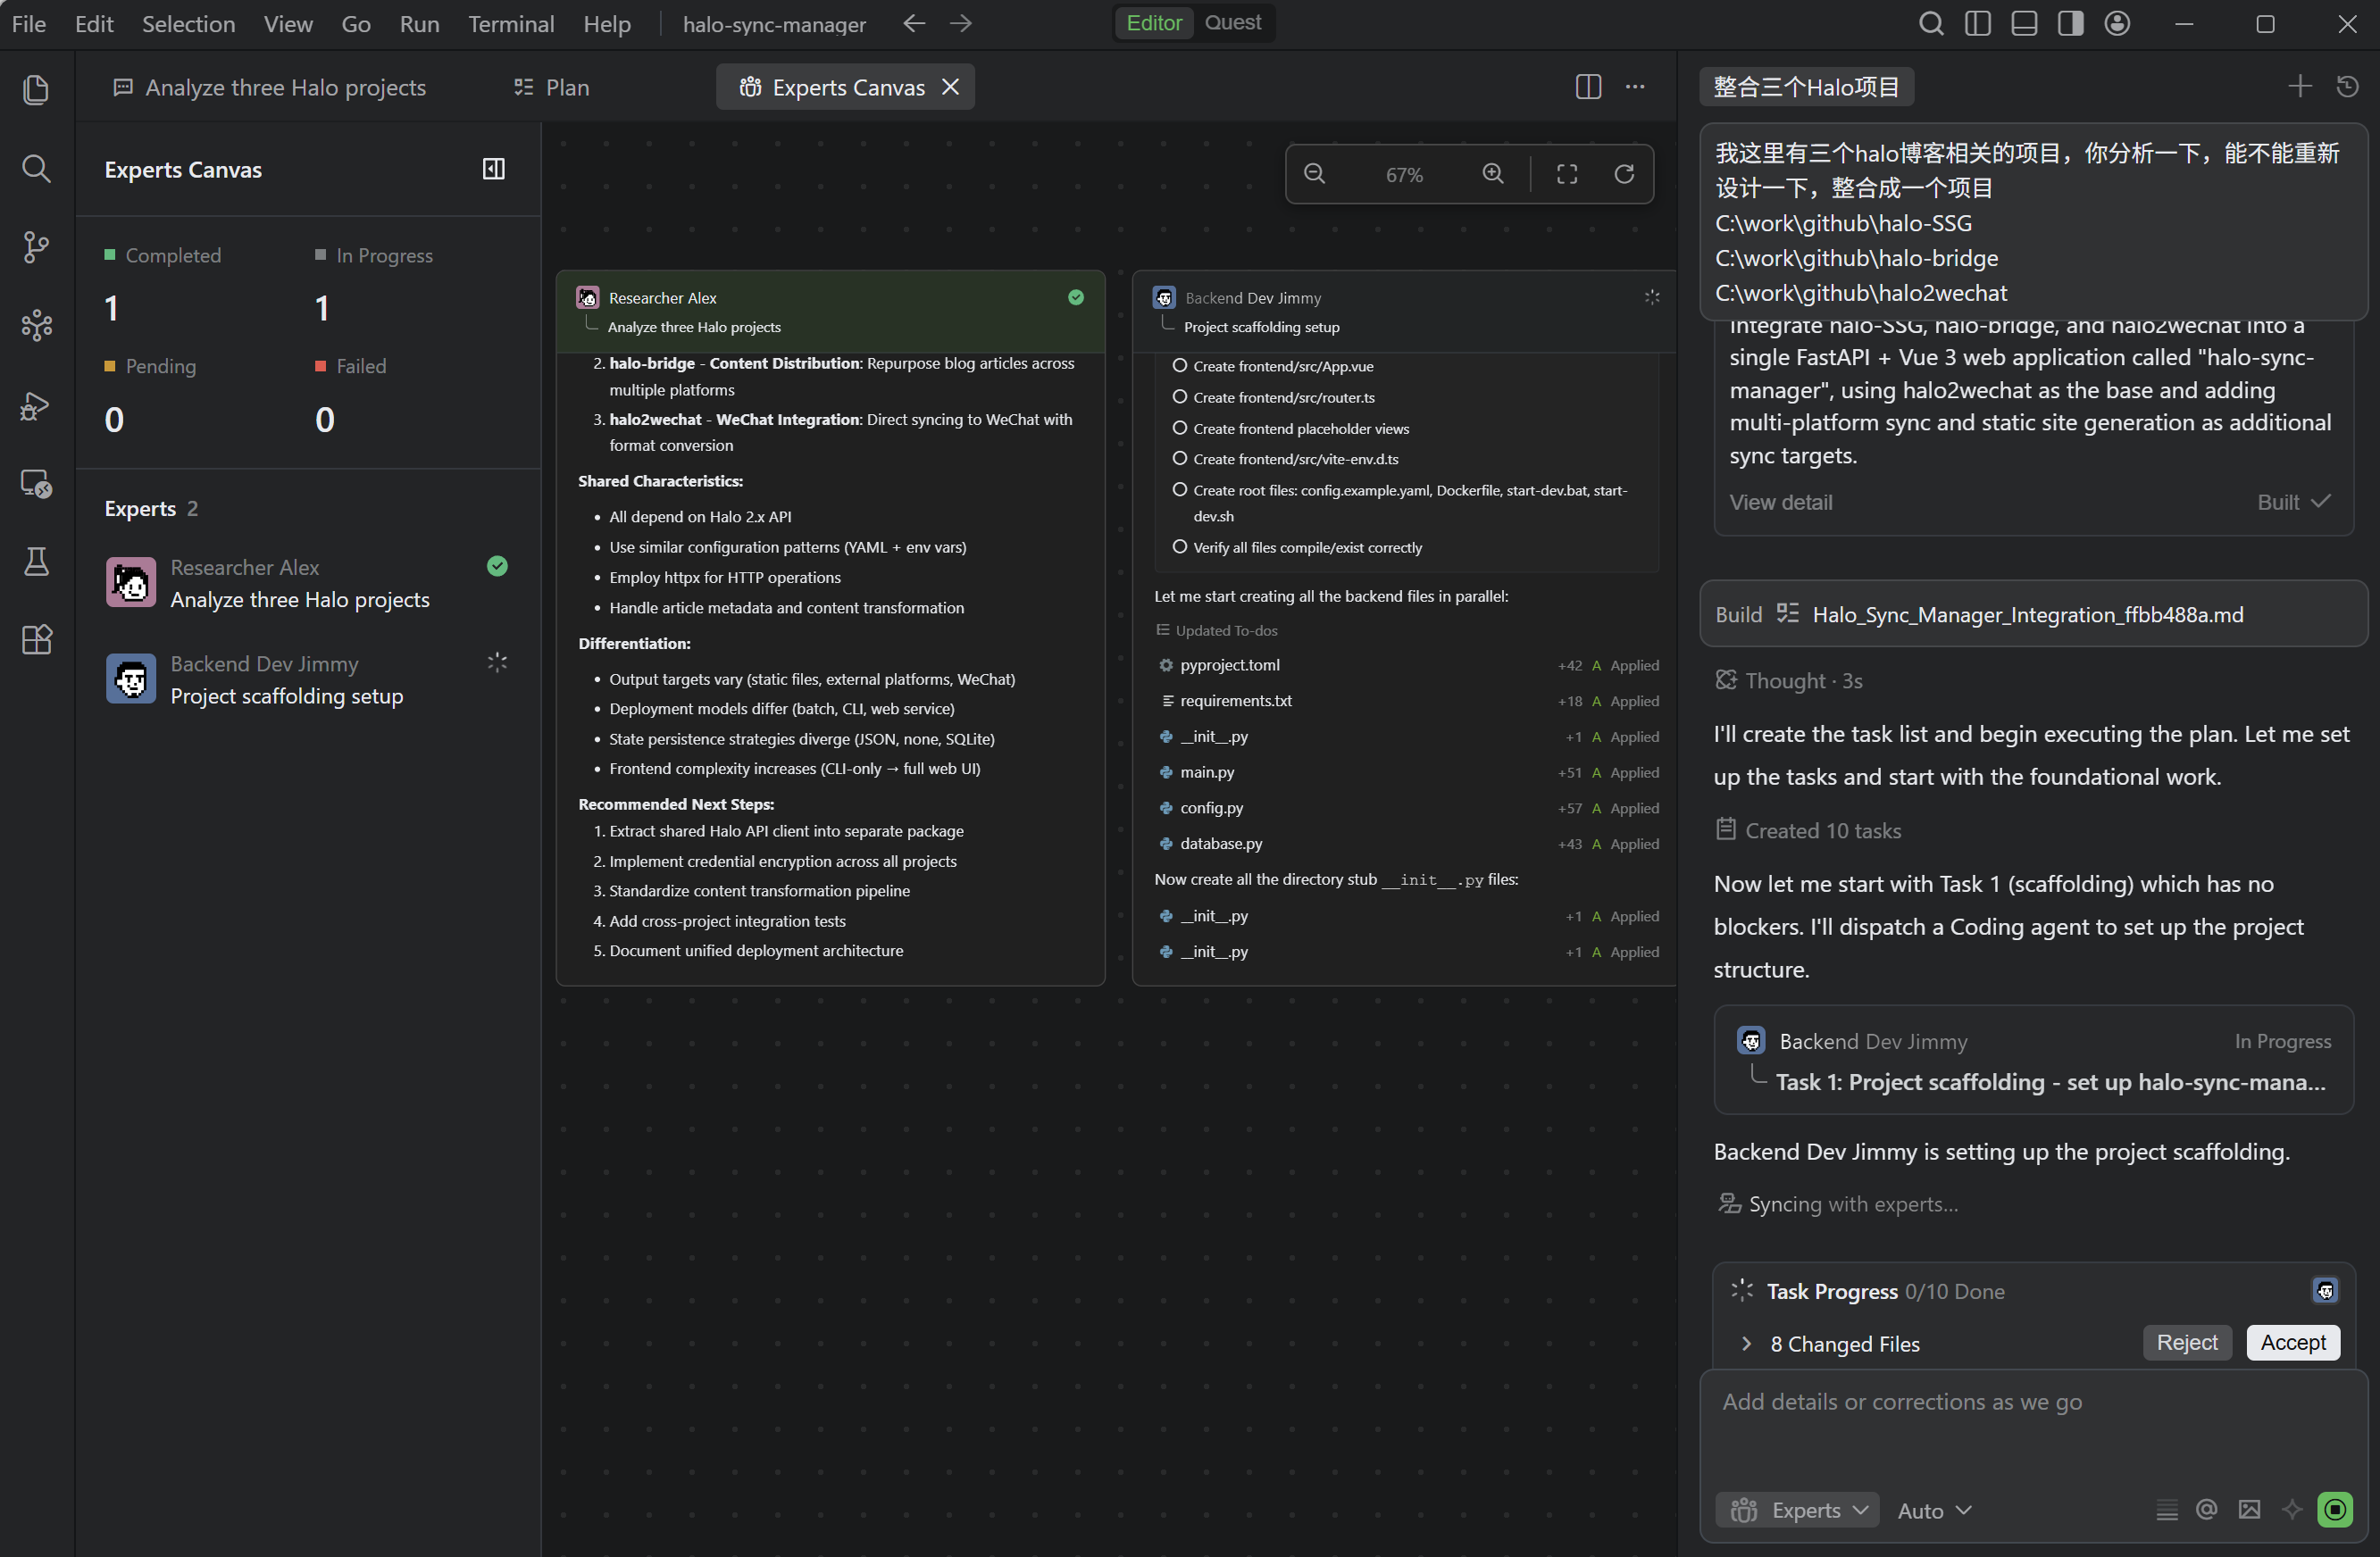Mention context with the @ icon

[x=2207, y=1510]
